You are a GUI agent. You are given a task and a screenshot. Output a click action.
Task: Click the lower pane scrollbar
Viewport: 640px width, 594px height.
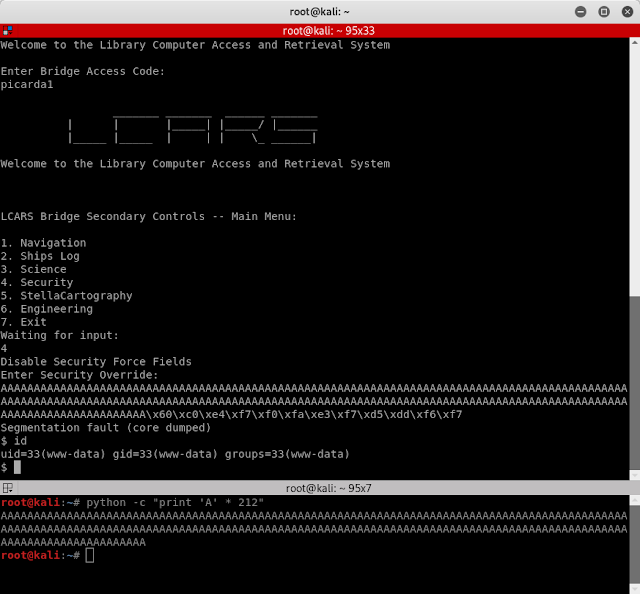(x=635, y=544)
